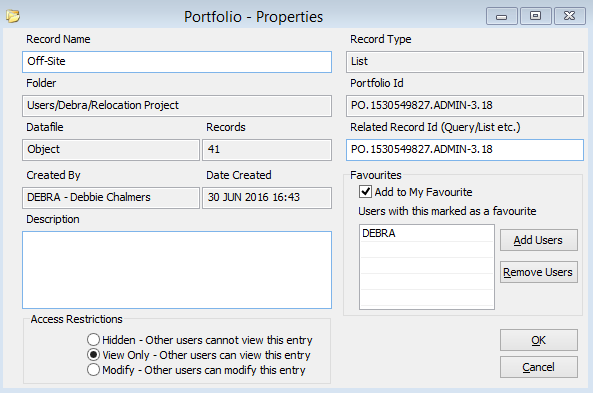Maximize the Portfolio Properties window
Screen dimensions: 593x393
click(535, 16)
